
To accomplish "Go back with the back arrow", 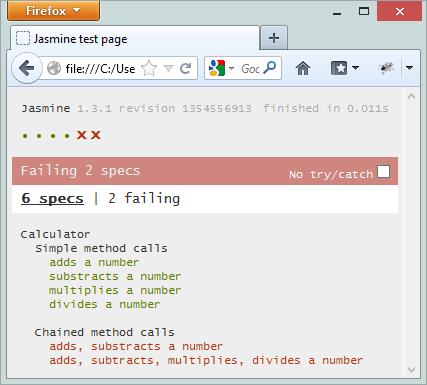I will (x=27, y=68).
